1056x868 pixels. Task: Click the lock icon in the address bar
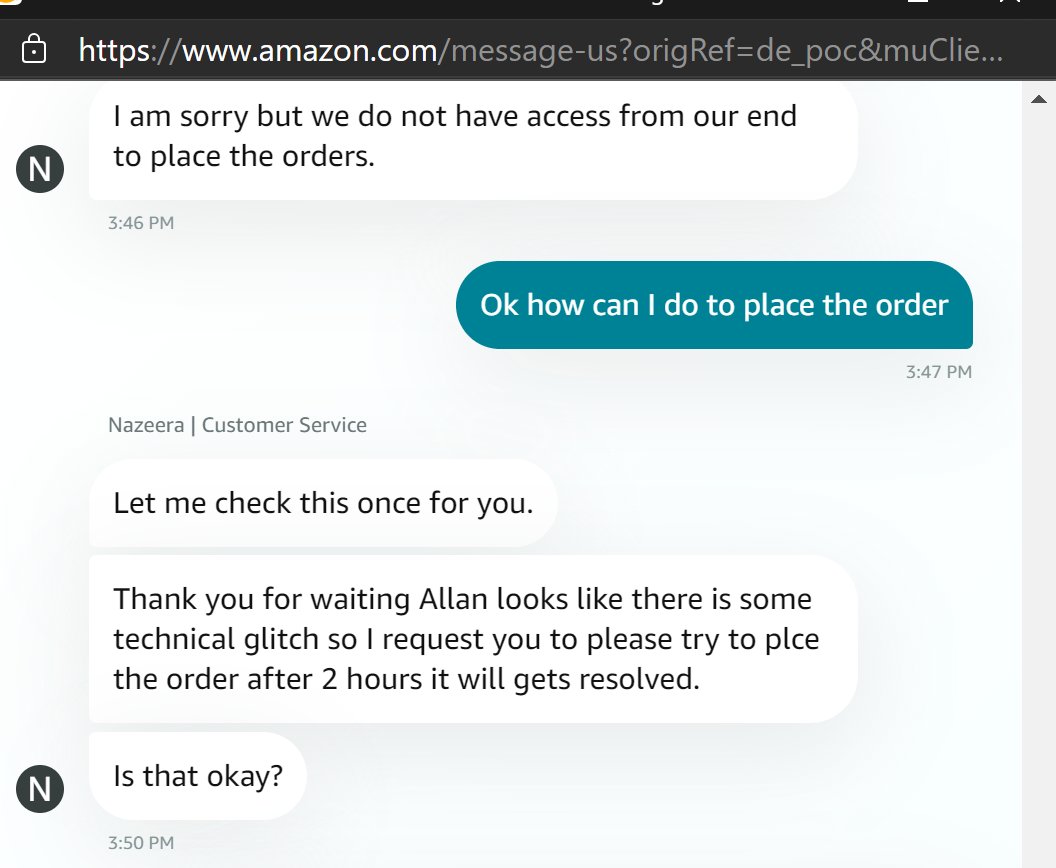pos(34,50)
